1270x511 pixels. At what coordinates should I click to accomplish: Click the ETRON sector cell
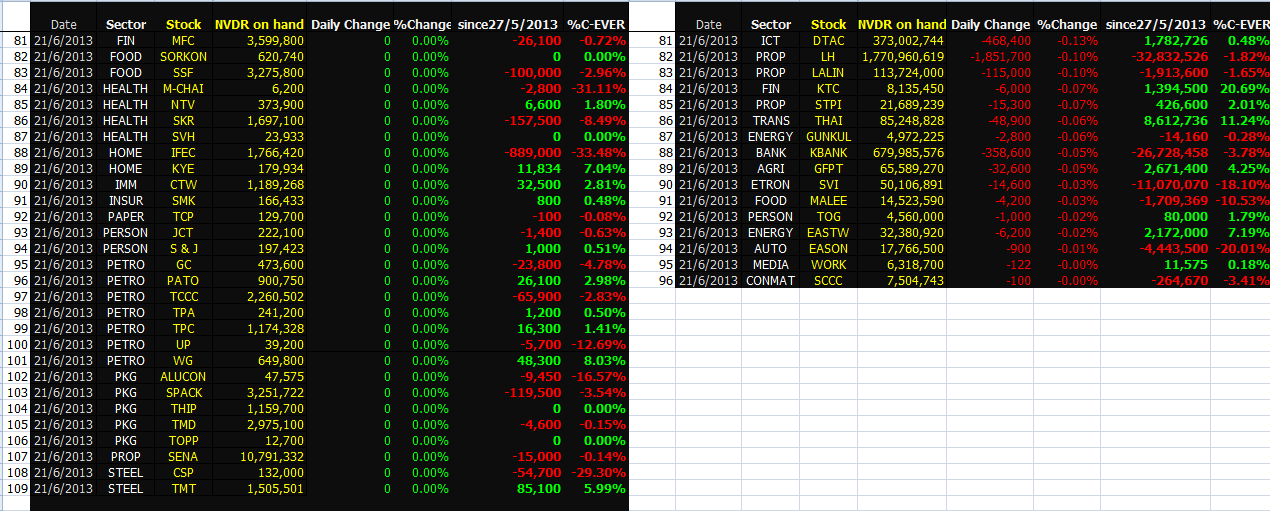771,185
